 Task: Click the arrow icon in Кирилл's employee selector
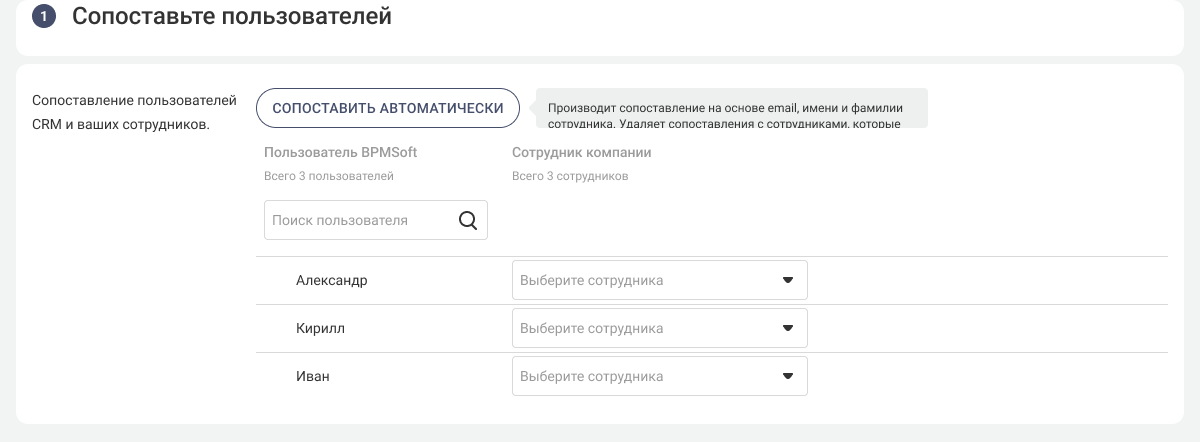(x=787, y=329)
